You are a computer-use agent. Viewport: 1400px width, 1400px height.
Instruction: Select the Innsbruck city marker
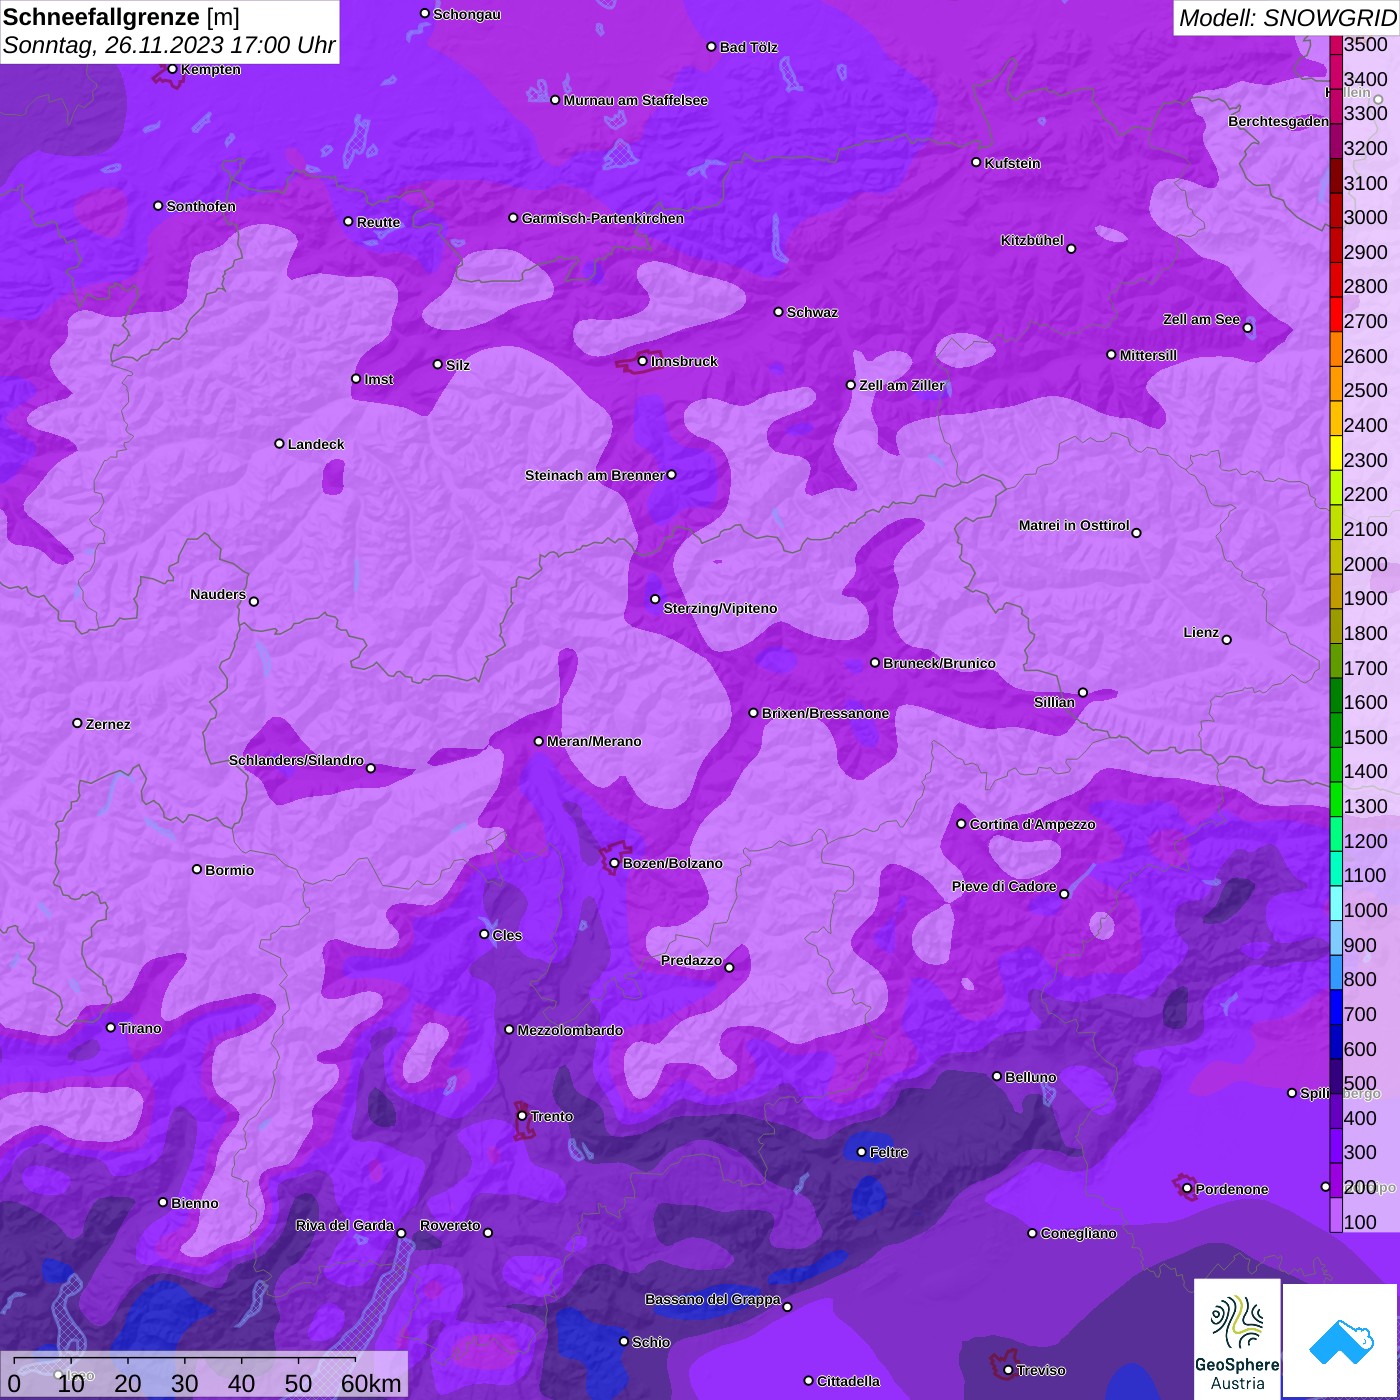(642, 361)
